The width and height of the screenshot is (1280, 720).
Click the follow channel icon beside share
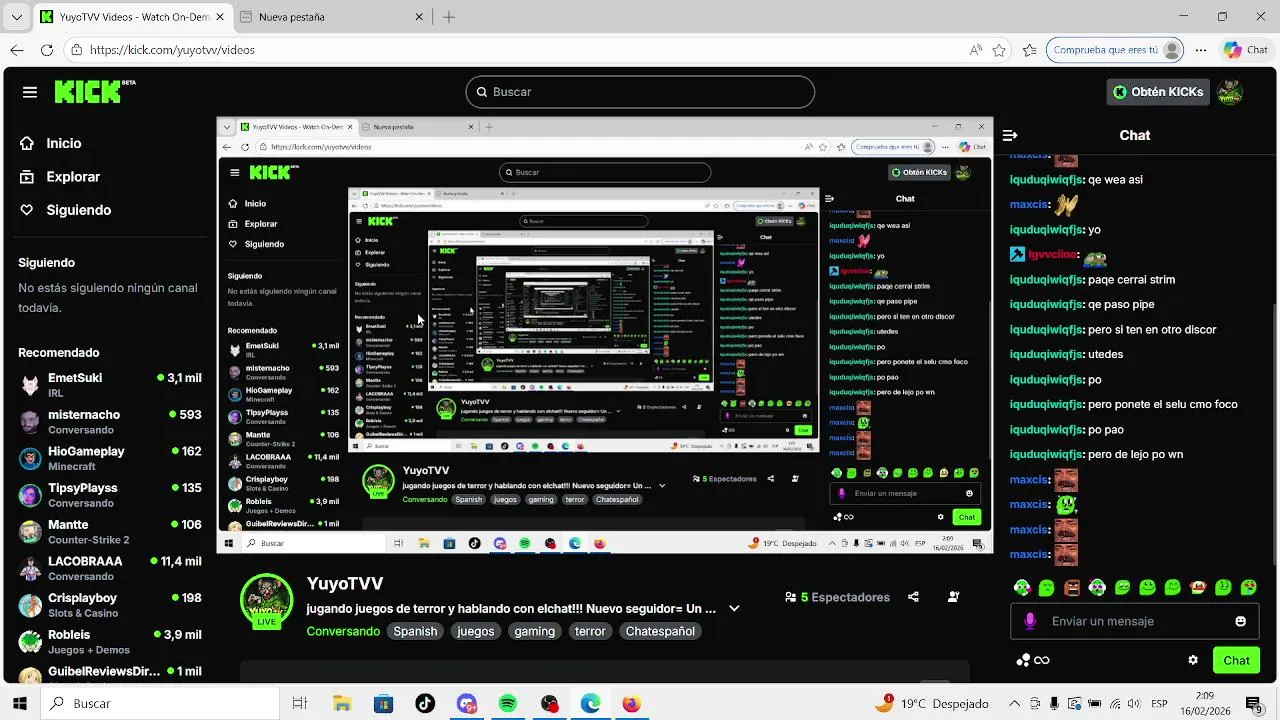coord(953,597)
